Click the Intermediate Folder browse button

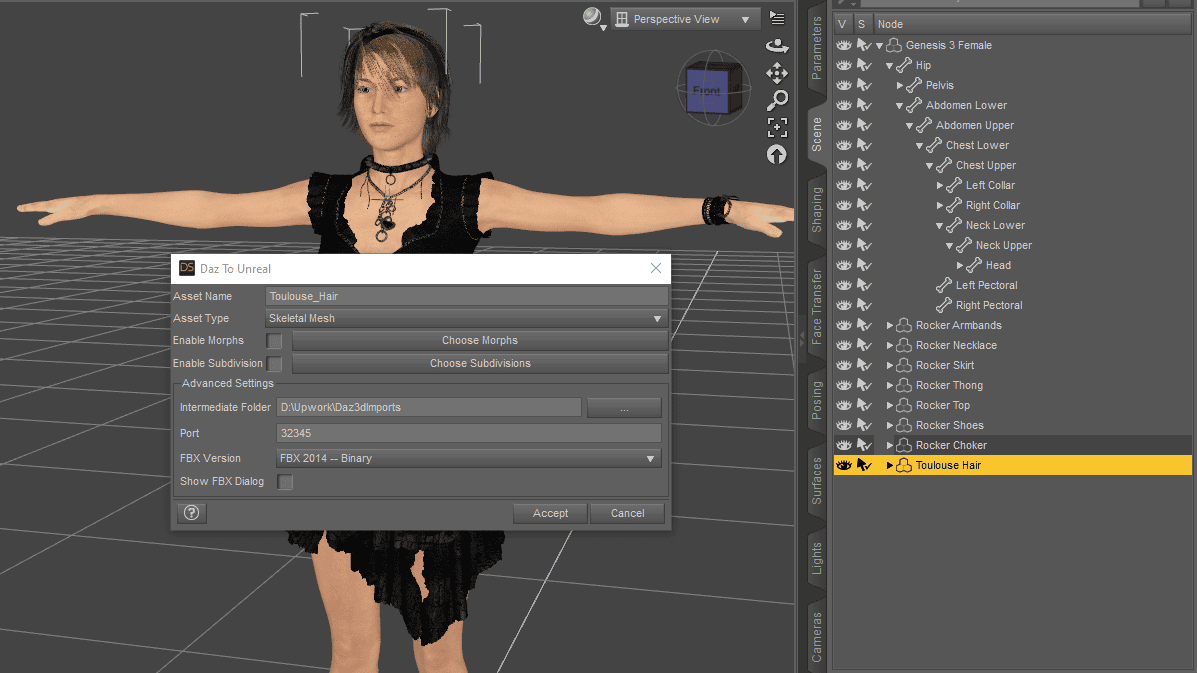click(x=624, y=407)
